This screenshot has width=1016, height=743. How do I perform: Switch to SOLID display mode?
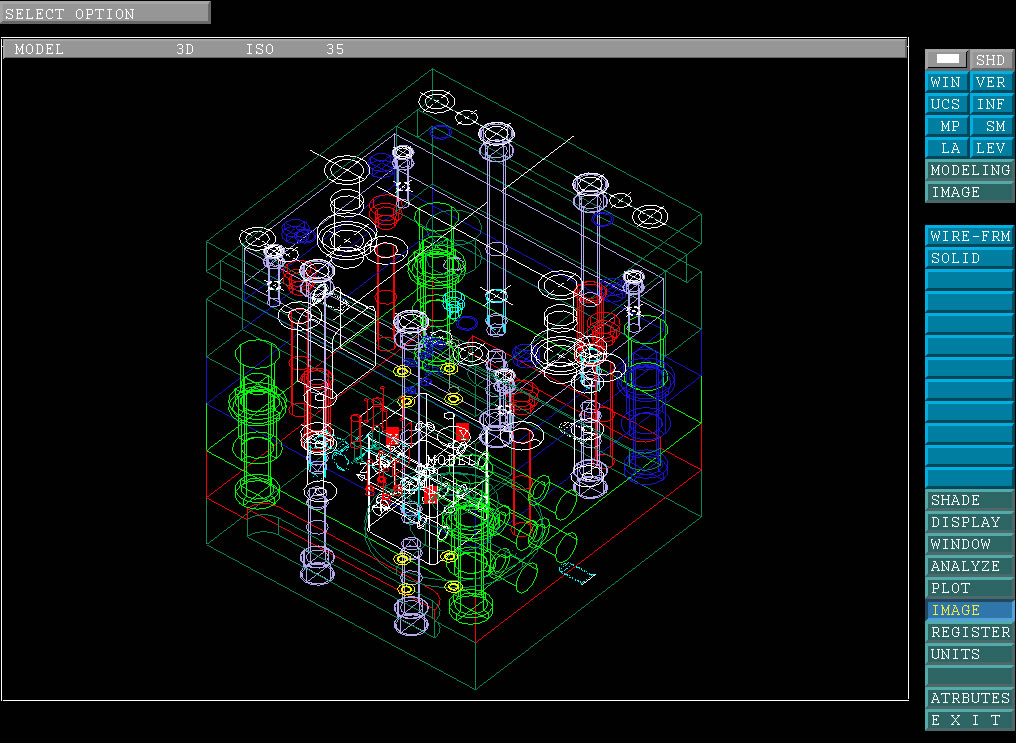[969, 258]
